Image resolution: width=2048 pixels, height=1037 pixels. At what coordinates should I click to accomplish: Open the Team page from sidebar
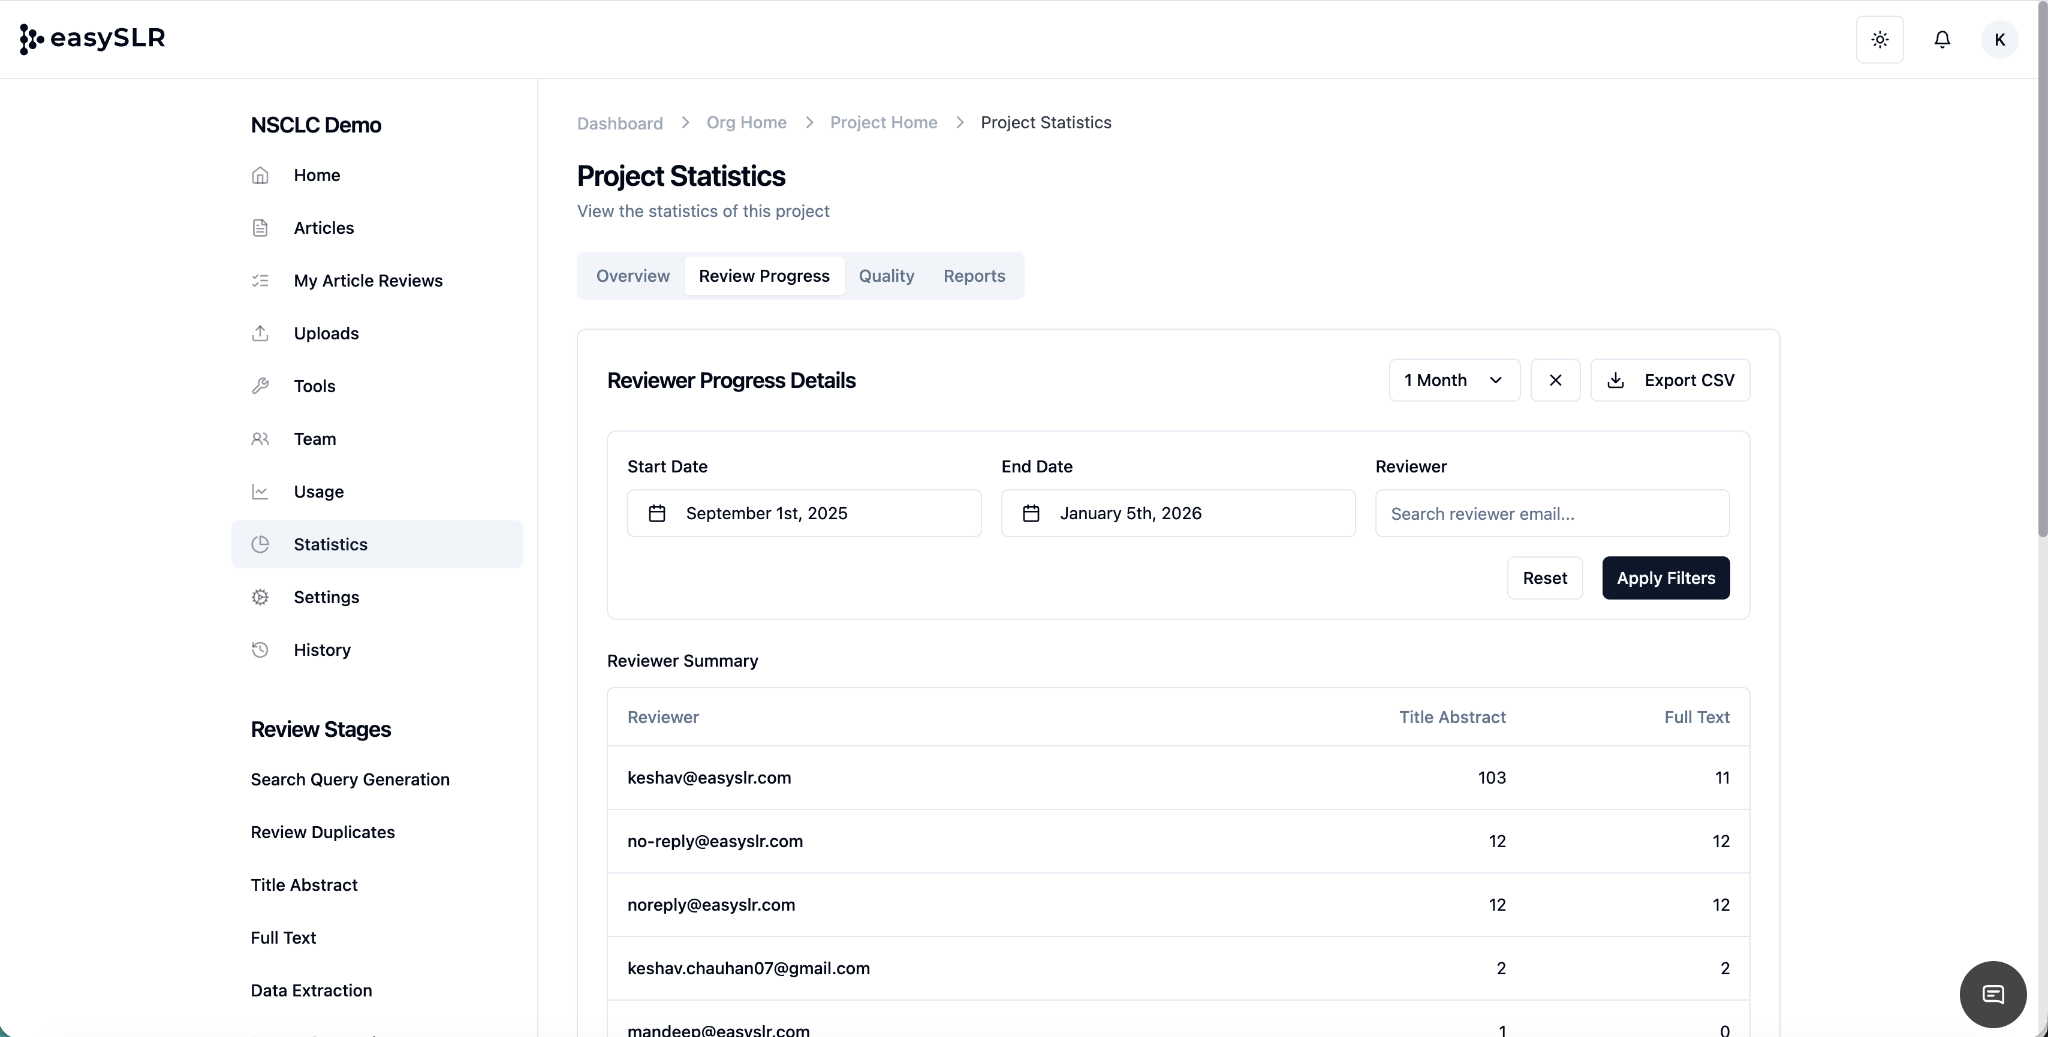coord(314,439)
